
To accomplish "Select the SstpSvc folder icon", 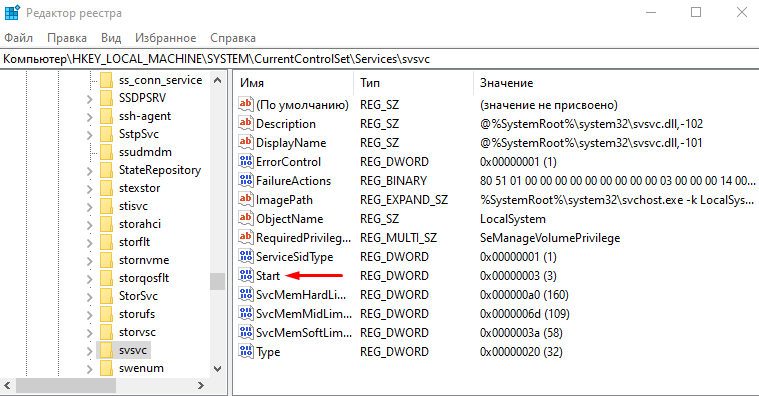I will (x=106, y=134).
